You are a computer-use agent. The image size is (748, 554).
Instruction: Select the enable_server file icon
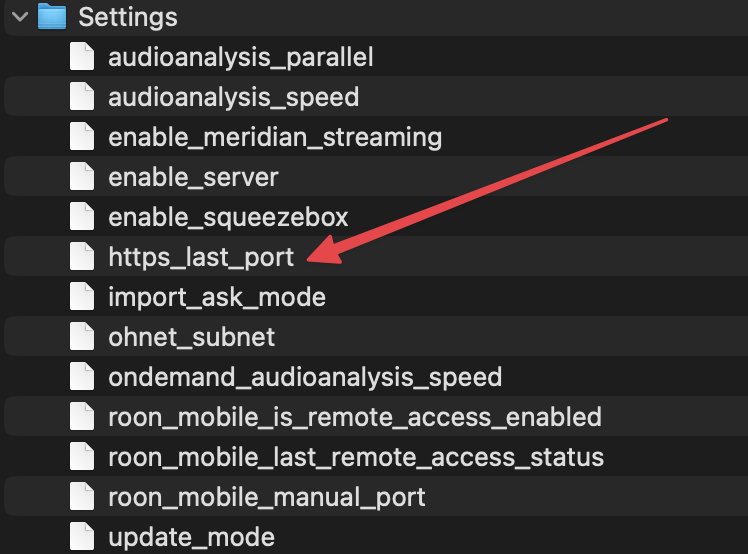(82, 177)
